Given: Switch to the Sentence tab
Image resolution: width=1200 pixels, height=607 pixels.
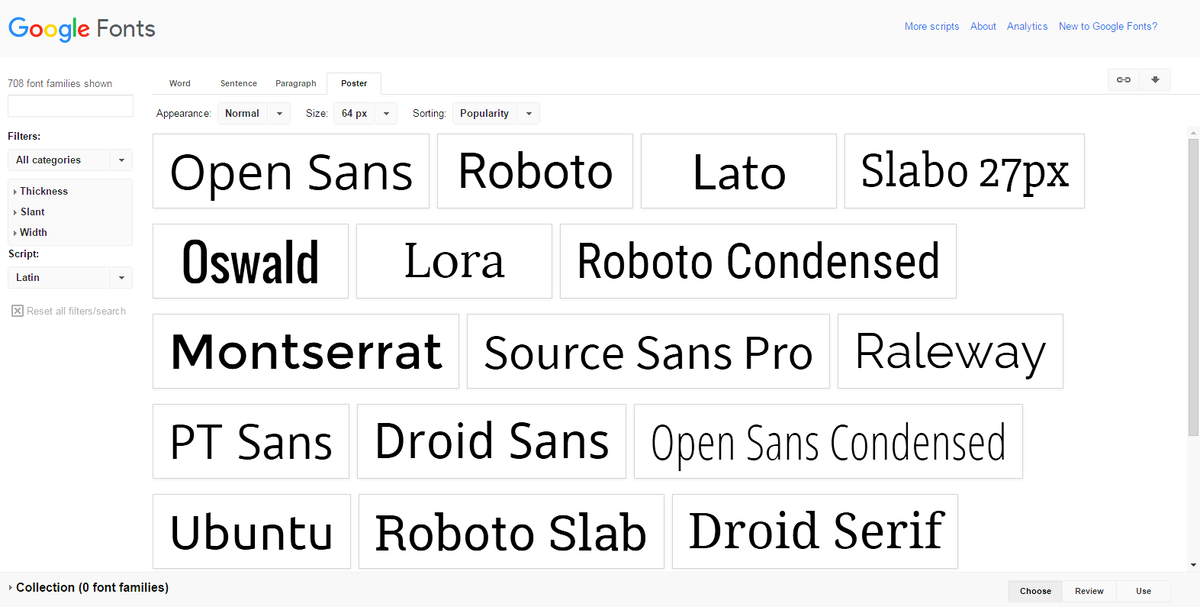Looking at the screenshot, I should coord(238,84).
